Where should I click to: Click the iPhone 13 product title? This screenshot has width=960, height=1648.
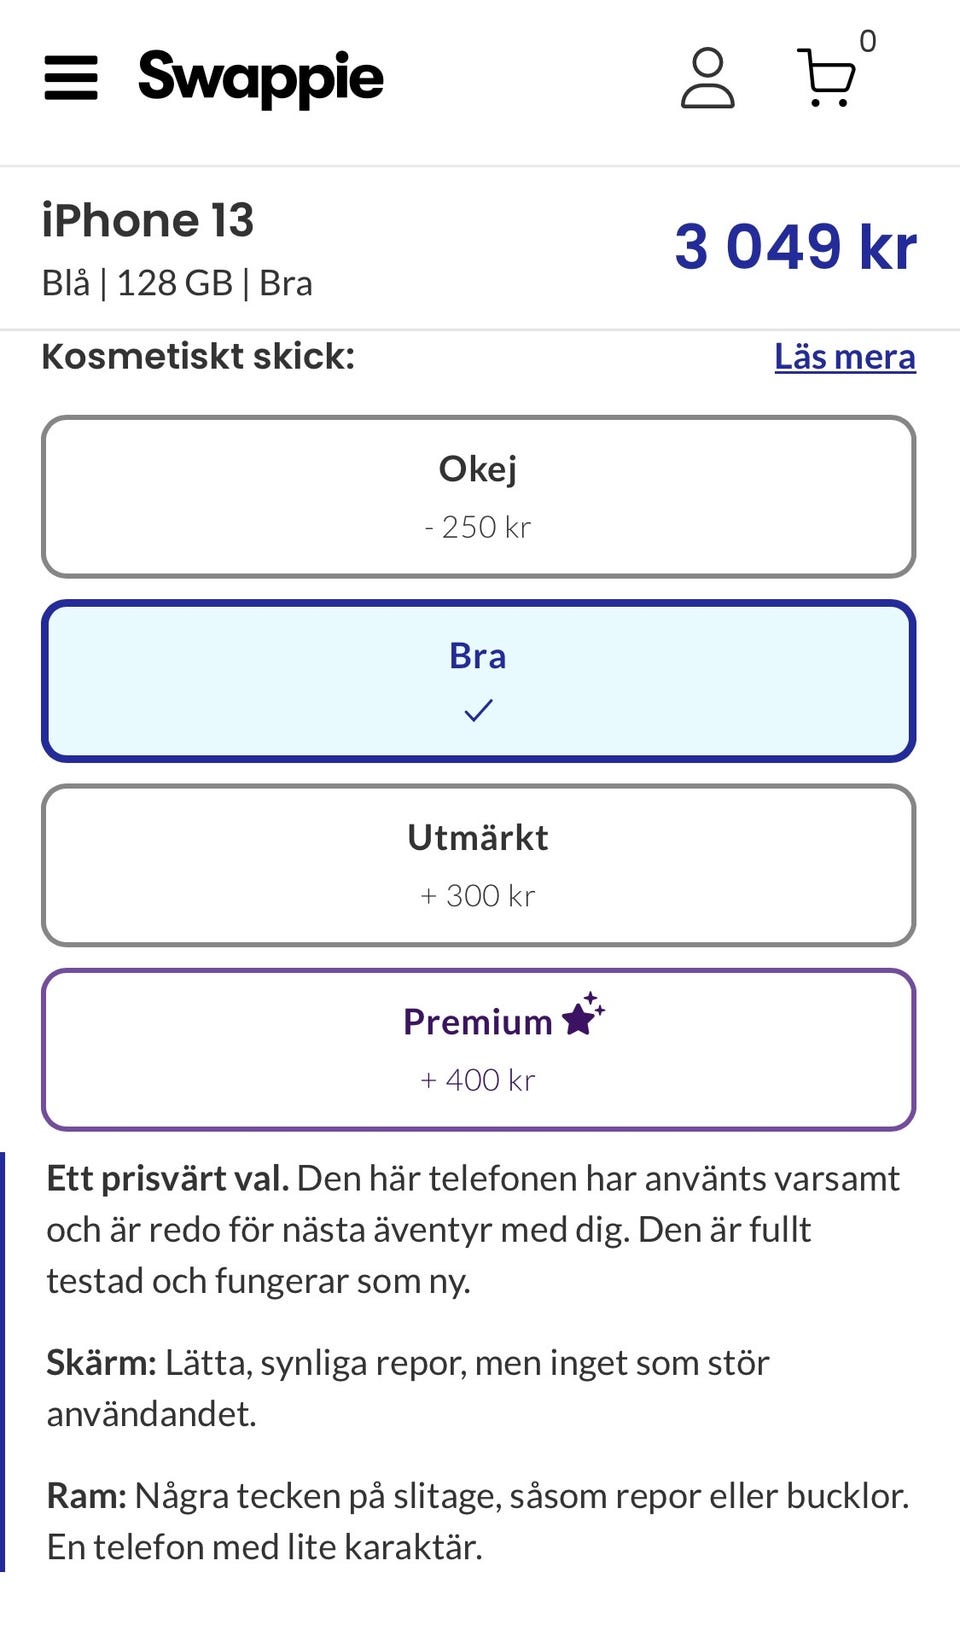pos(148,220)
